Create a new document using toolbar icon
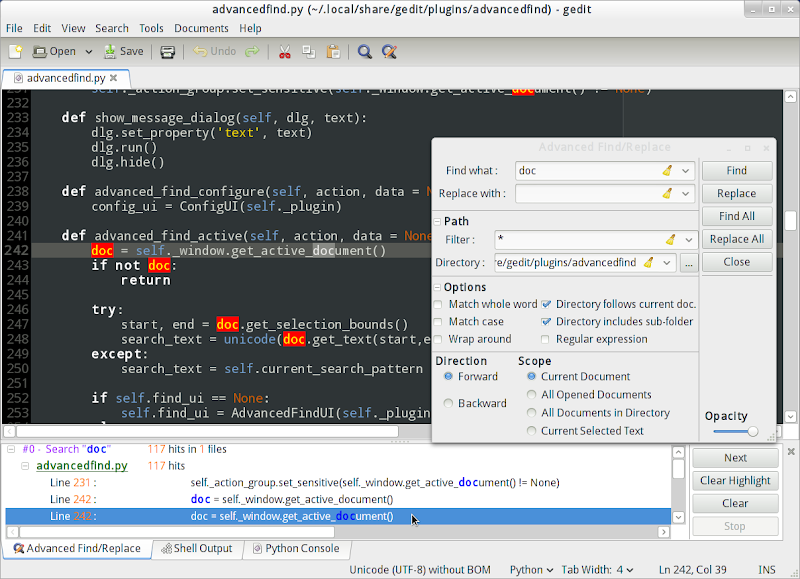This screenshot has height=579, width=800. click(x=15, y=51)
